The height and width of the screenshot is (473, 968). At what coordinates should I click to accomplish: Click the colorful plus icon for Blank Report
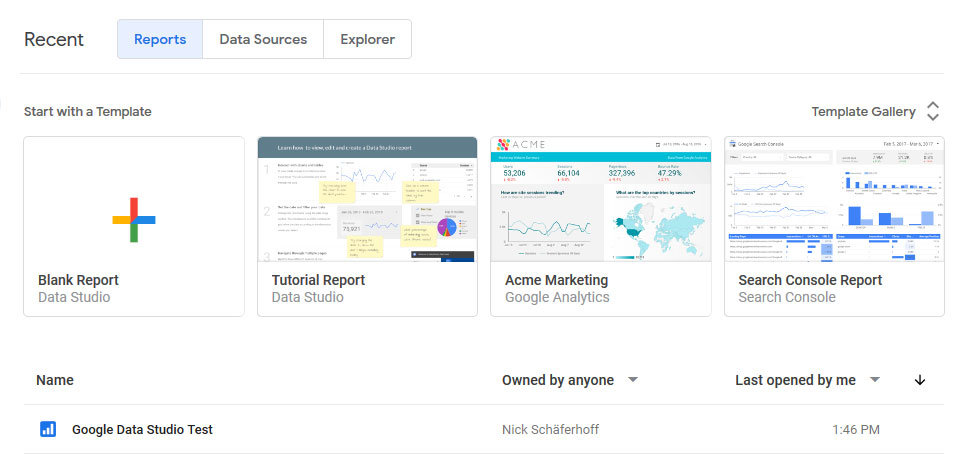coord(134,220)
